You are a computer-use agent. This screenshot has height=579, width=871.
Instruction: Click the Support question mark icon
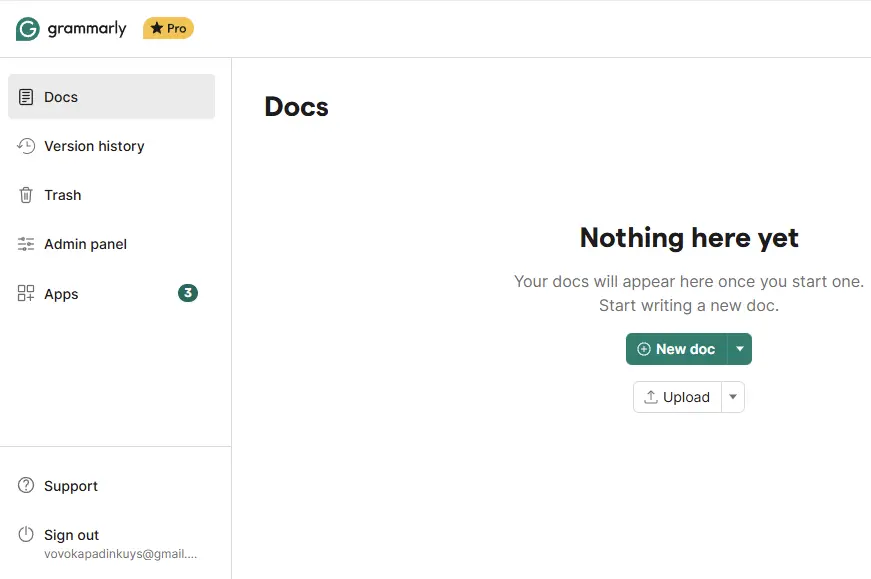tap(26, 485)
